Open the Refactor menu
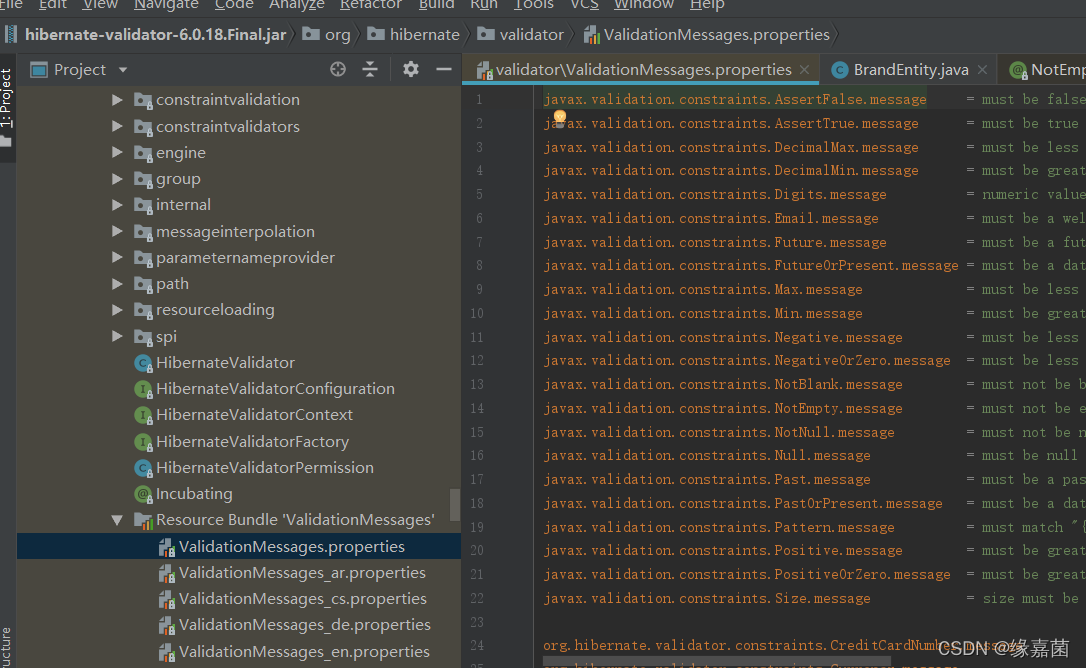The image size is (1086, 668). [371, 5]
